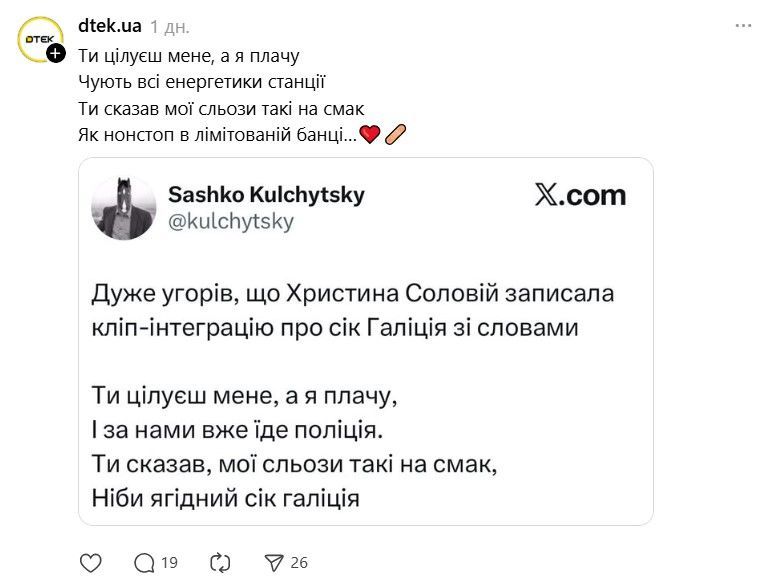Open comments via the speech bubble icon

(145, 563)
